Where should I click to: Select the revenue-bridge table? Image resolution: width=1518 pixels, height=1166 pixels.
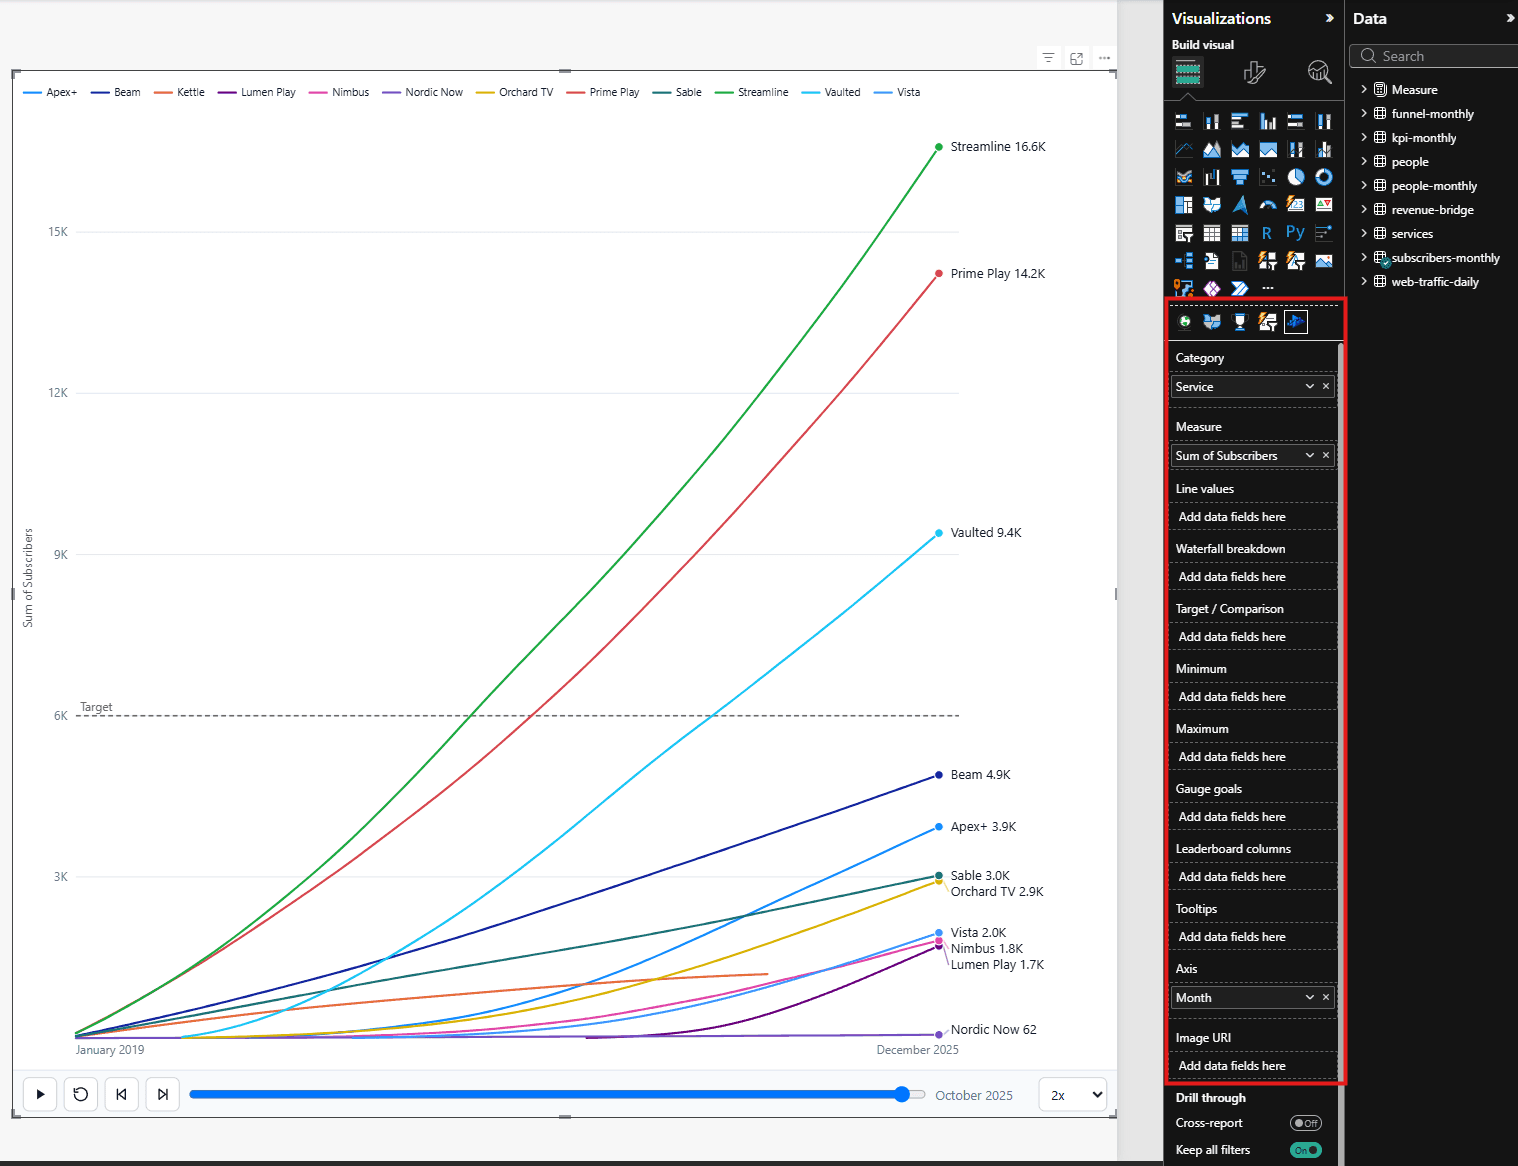coord(1432,210)
